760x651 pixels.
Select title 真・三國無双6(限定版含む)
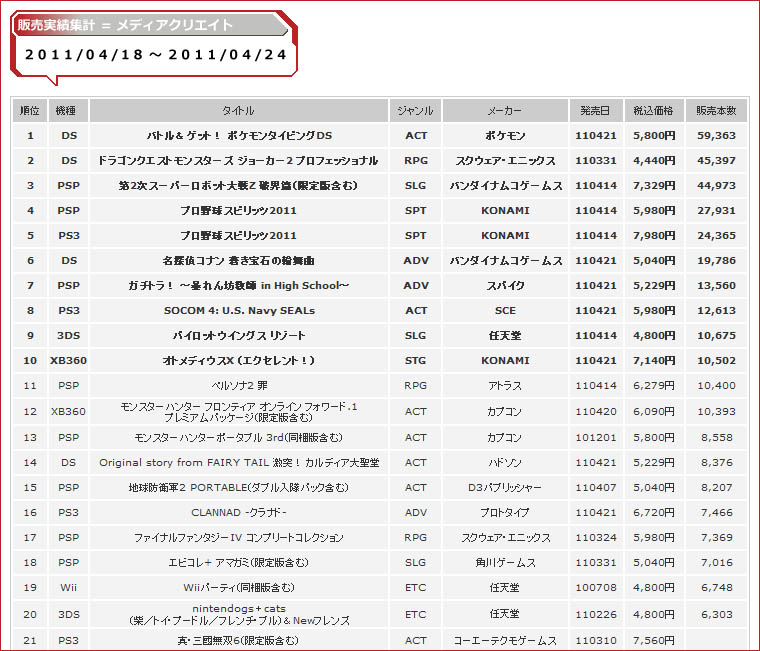pos(238,640)
